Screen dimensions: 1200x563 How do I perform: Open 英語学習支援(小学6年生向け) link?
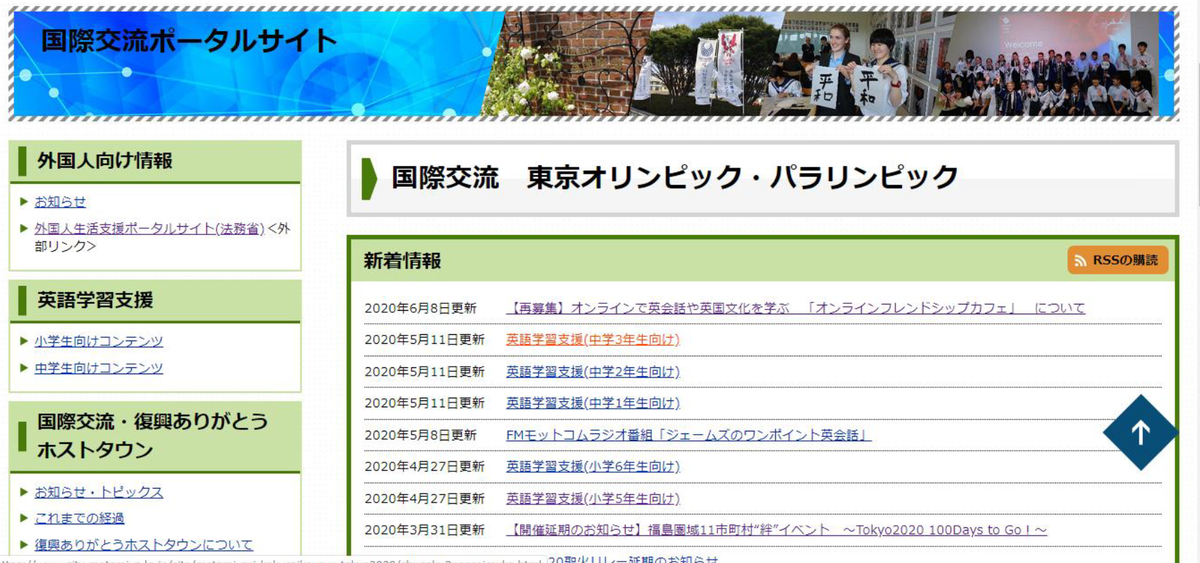point(592,466)
